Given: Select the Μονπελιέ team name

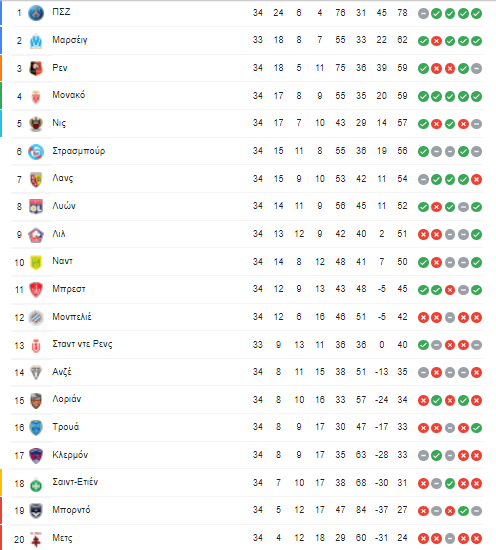Looking at the screenshot, I should point(72,317).
